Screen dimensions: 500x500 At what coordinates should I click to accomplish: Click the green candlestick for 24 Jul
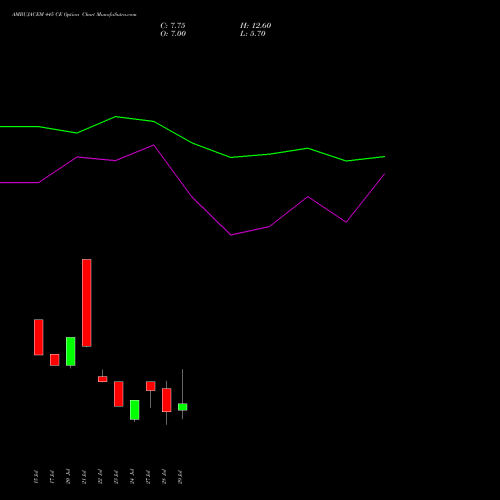[135, 410]
